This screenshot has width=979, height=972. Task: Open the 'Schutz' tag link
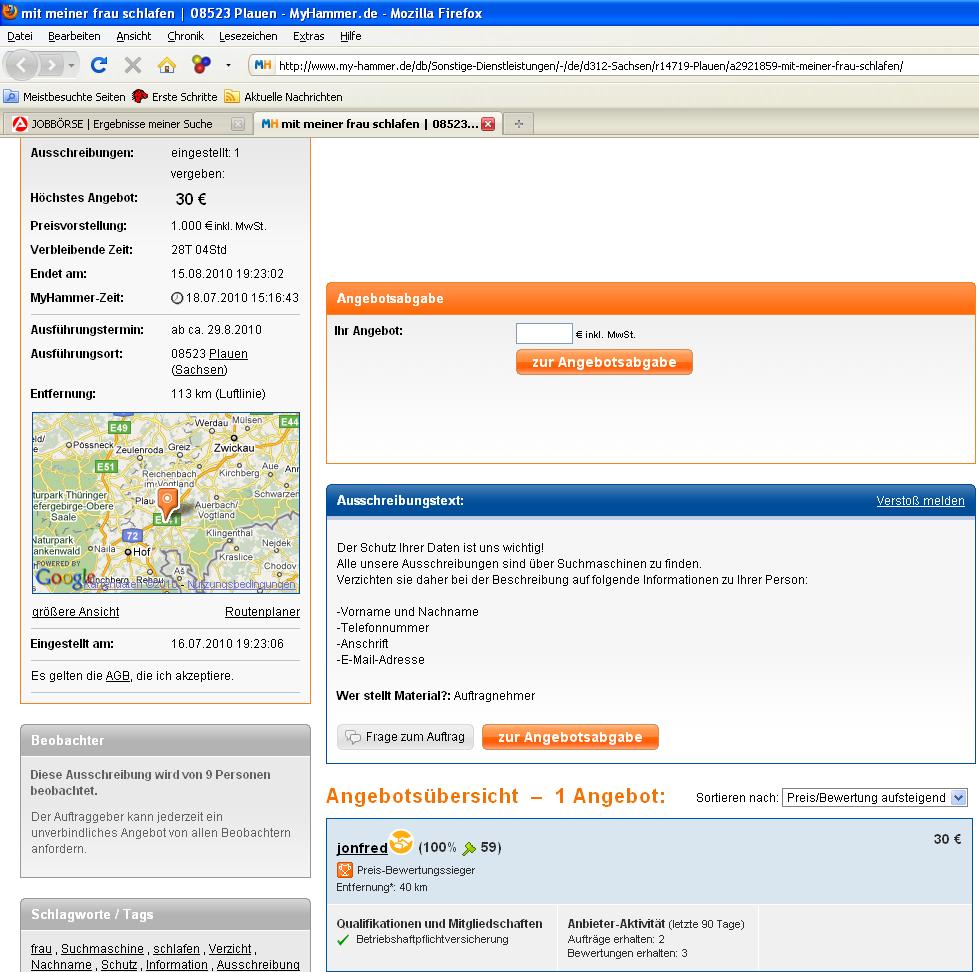(x=119, y=965)
